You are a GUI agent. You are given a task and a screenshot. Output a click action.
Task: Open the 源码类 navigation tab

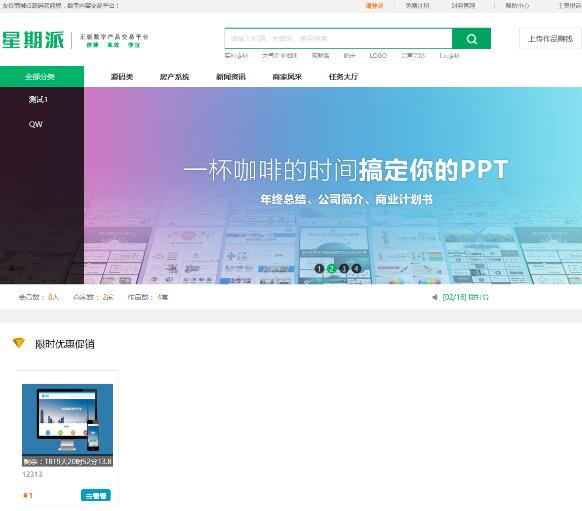(122, 77)
